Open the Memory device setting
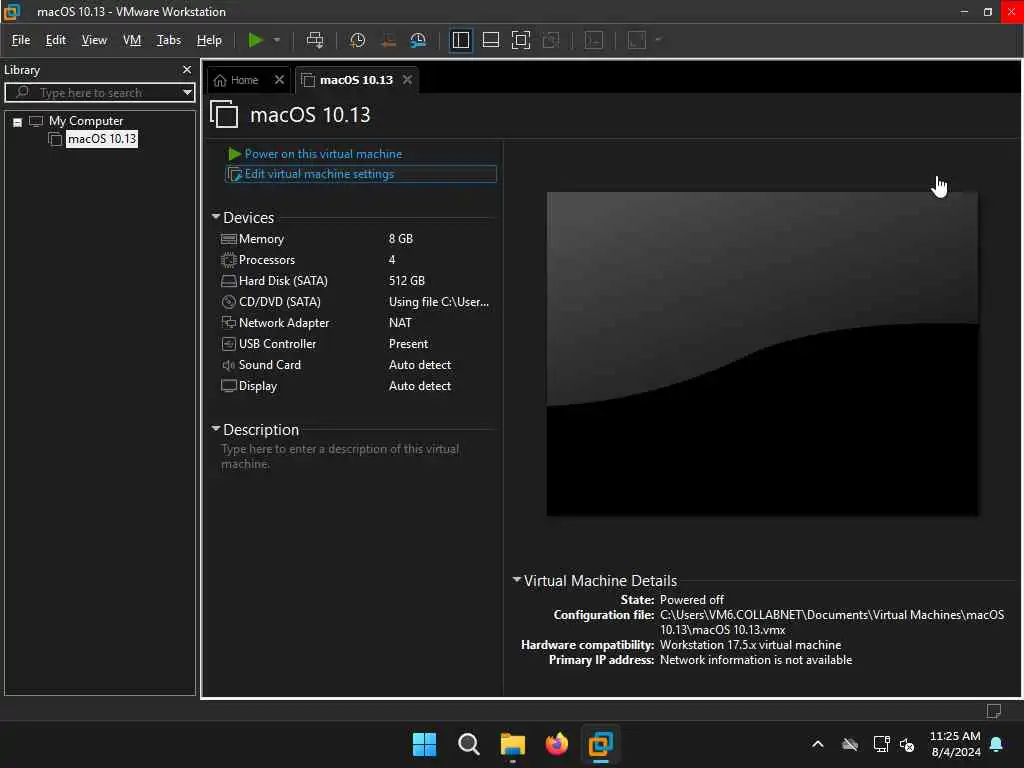Image resolution: width=1024 pixels, height=768 pixels. point(261,239)
